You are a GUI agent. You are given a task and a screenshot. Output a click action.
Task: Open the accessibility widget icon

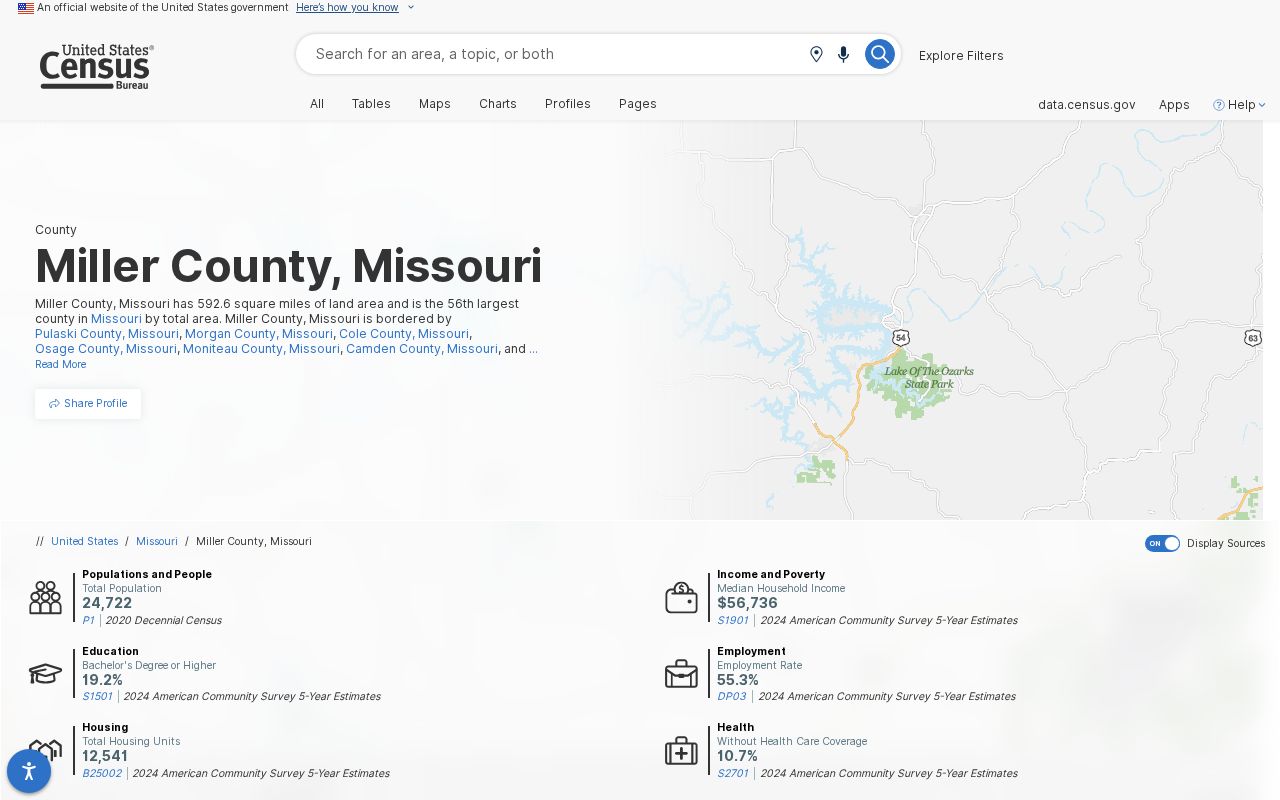tap(29, 771)
